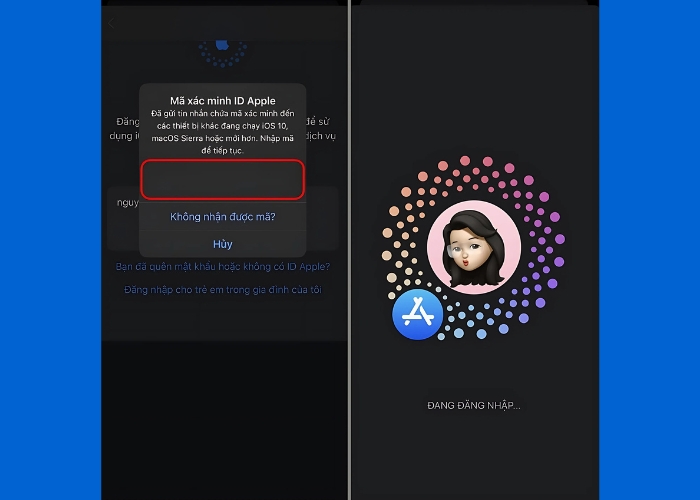The image size is (700, 500).
Task: Click the verification message text about iOS 10
Action: [x=223, y=132]
